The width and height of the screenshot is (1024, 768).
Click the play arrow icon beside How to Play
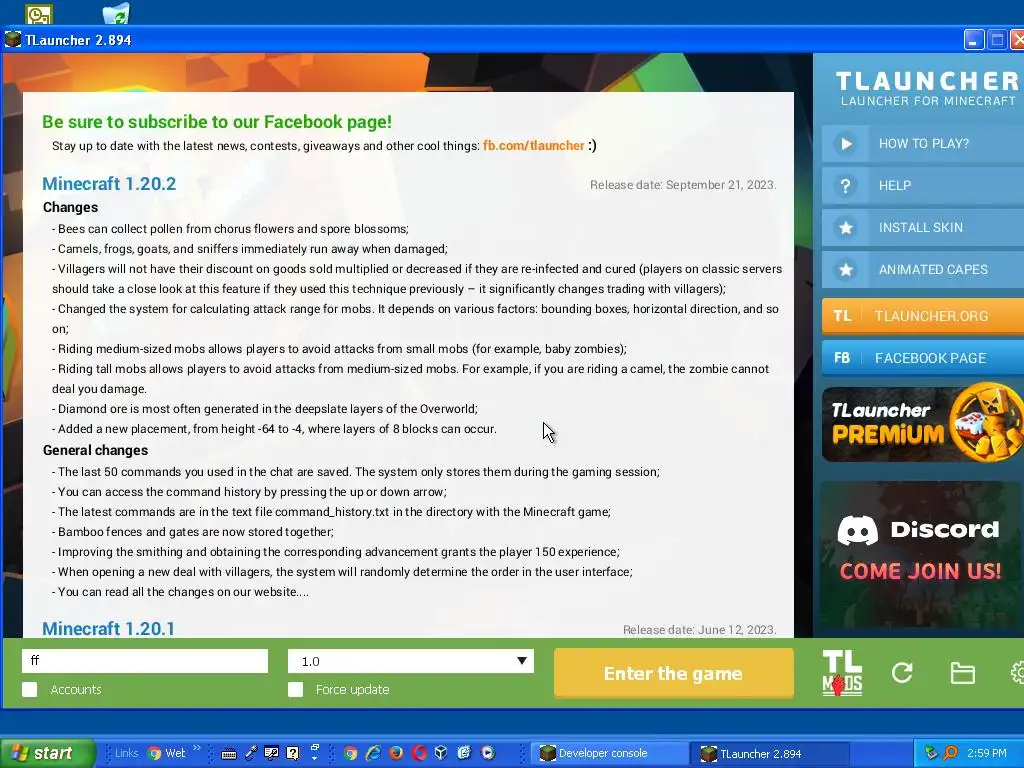(x=846, y=144)
